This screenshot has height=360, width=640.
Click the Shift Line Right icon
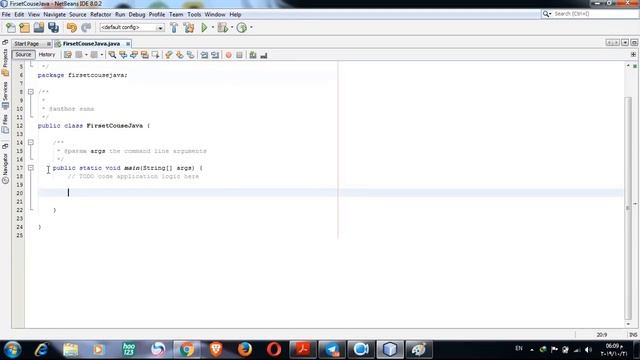[215, 55]
